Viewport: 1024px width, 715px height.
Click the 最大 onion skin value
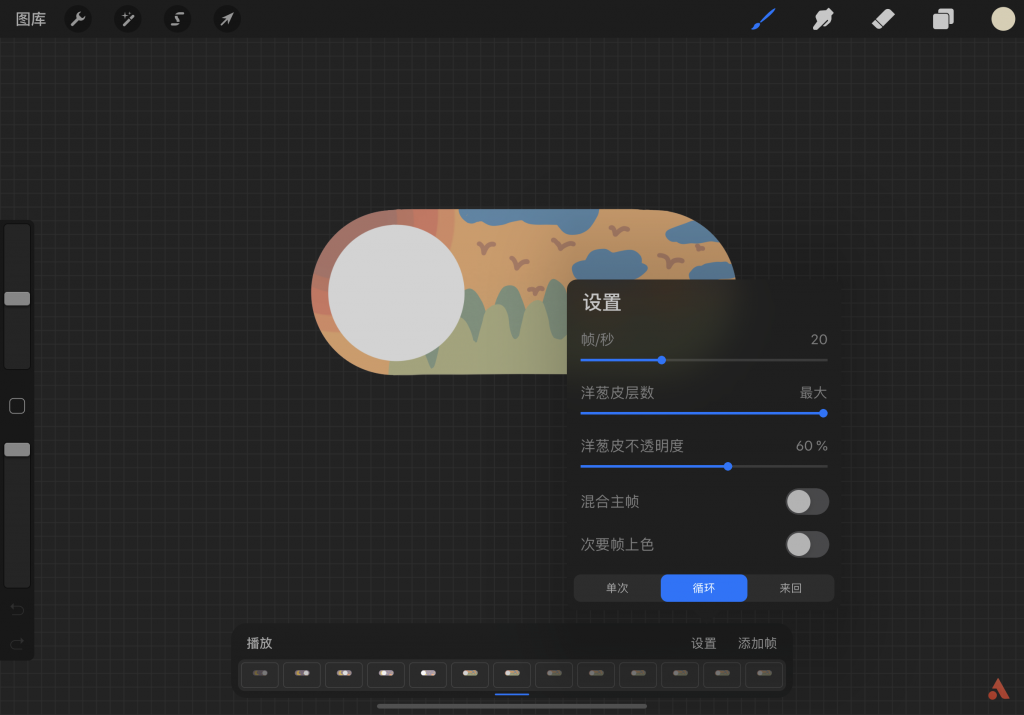point(813,393)
